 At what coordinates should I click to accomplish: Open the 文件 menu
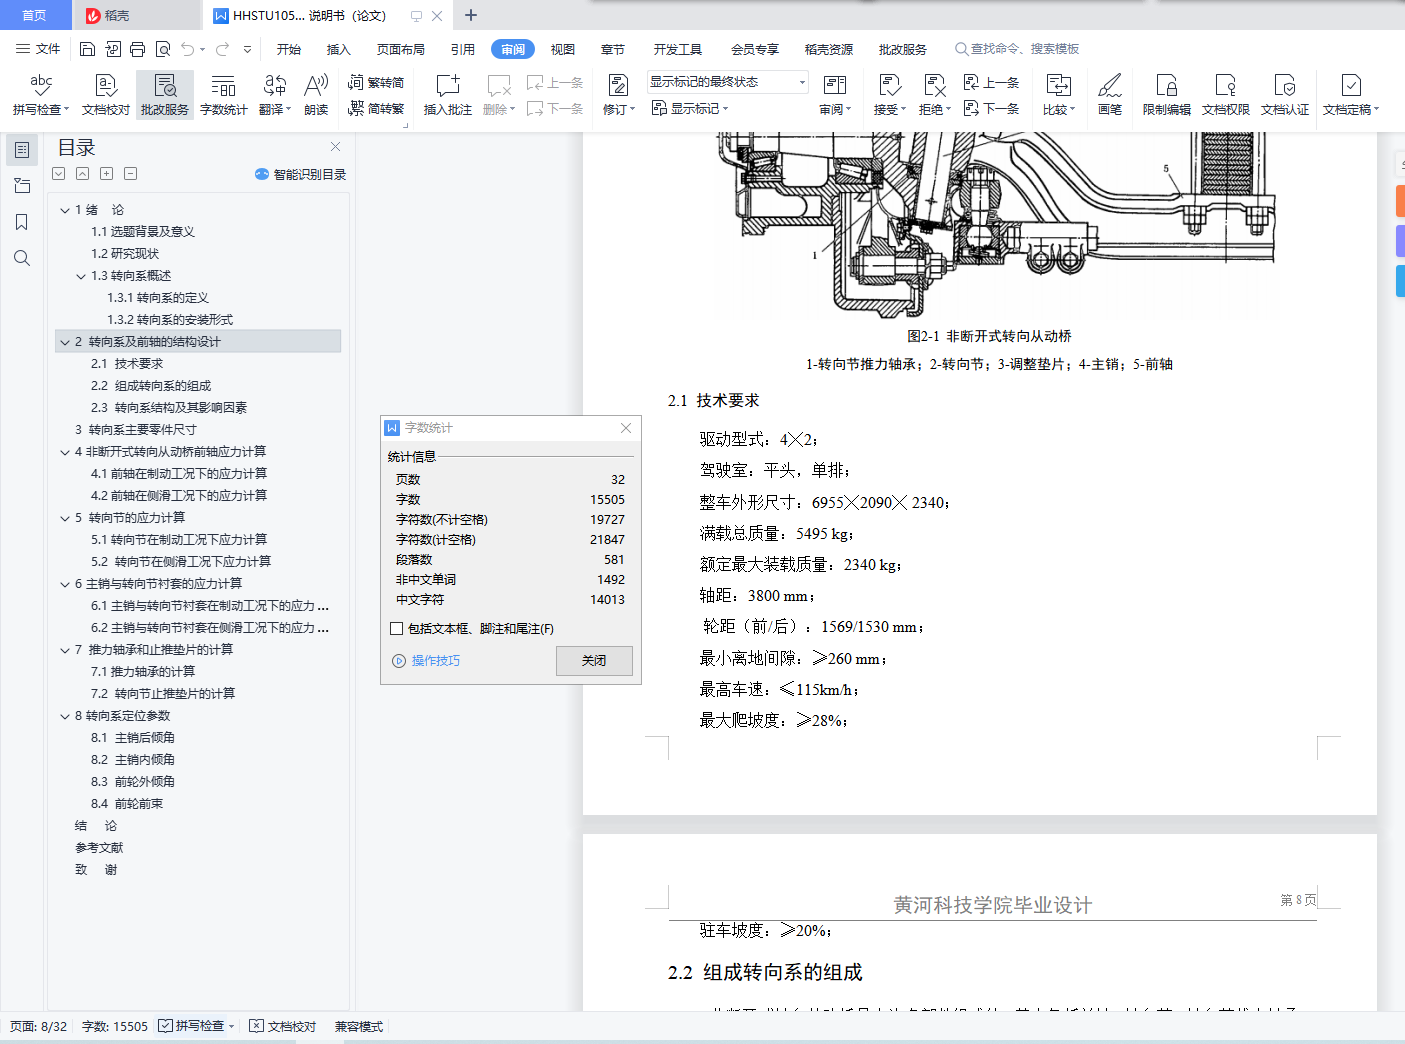coord(38,49)
